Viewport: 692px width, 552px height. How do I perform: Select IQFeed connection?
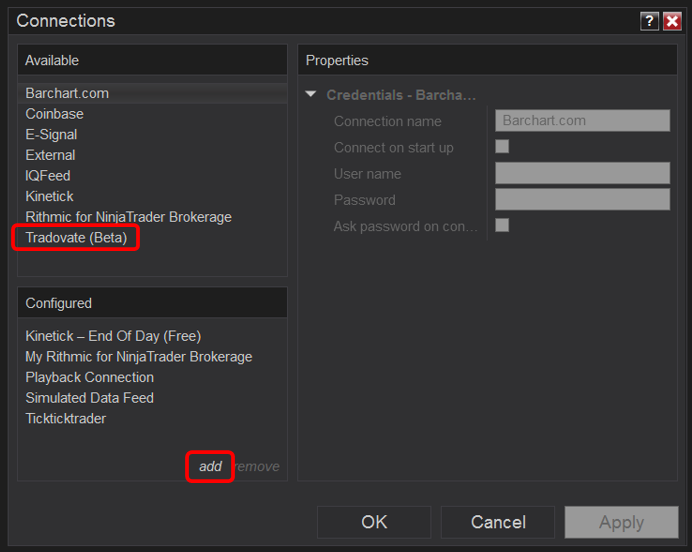[152, 176]
